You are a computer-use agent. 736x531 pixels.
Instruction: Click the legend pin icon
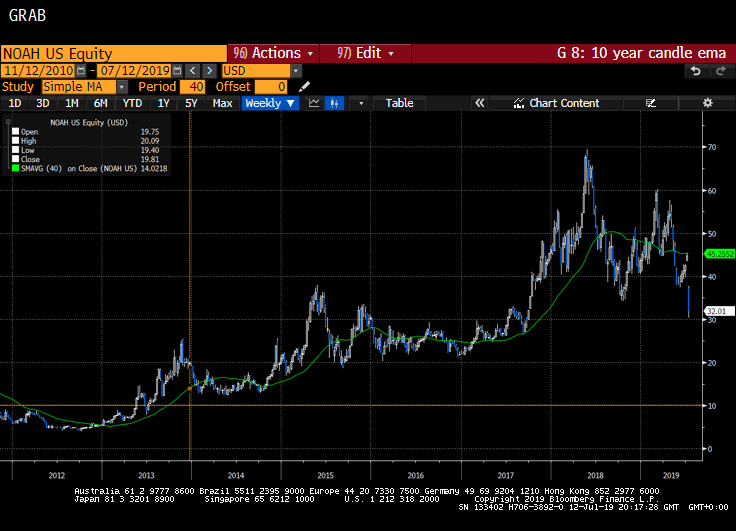point(8,122)
